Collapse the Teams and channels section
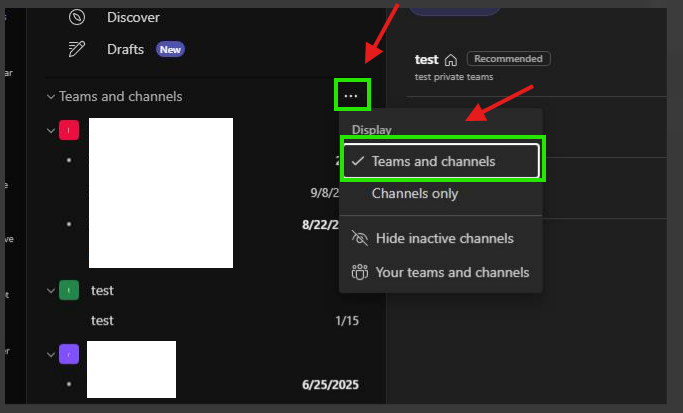683x413 pixels. pos(51,97)
